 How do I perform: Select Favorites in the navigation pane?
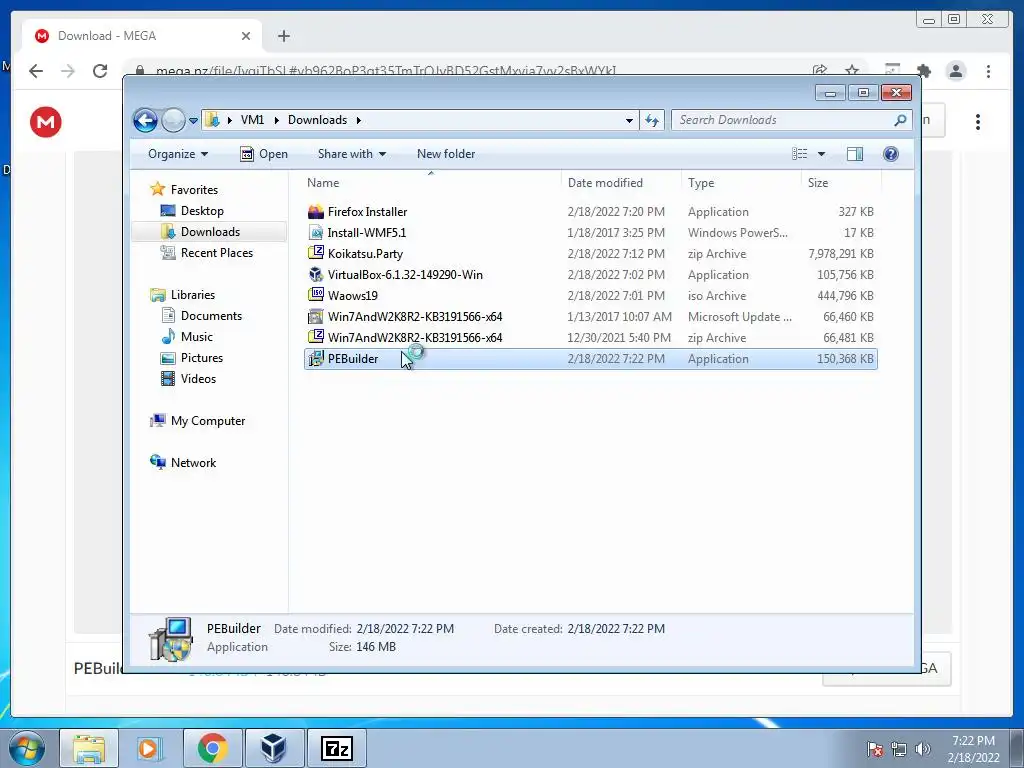(x=194, y=190)
